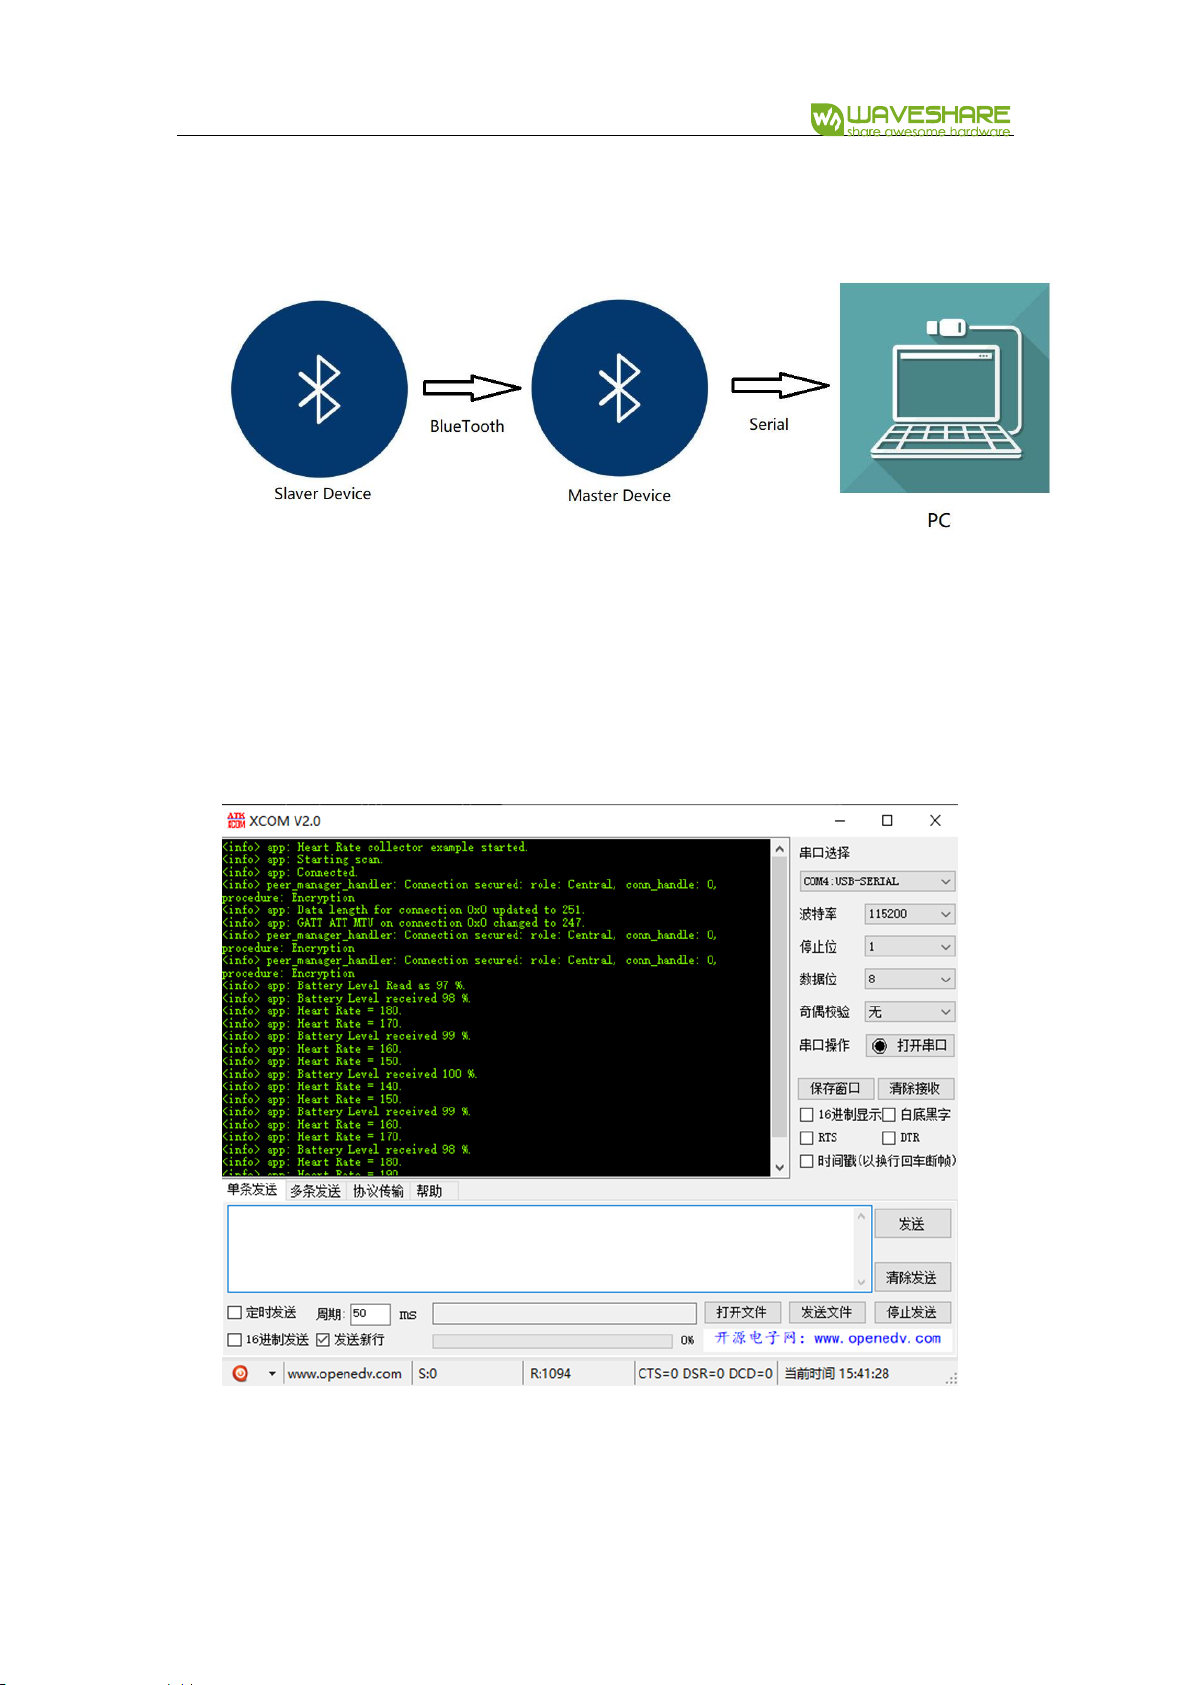
Task: Click the S:0 sent counter in status bar
Action: coord(428,1374)
